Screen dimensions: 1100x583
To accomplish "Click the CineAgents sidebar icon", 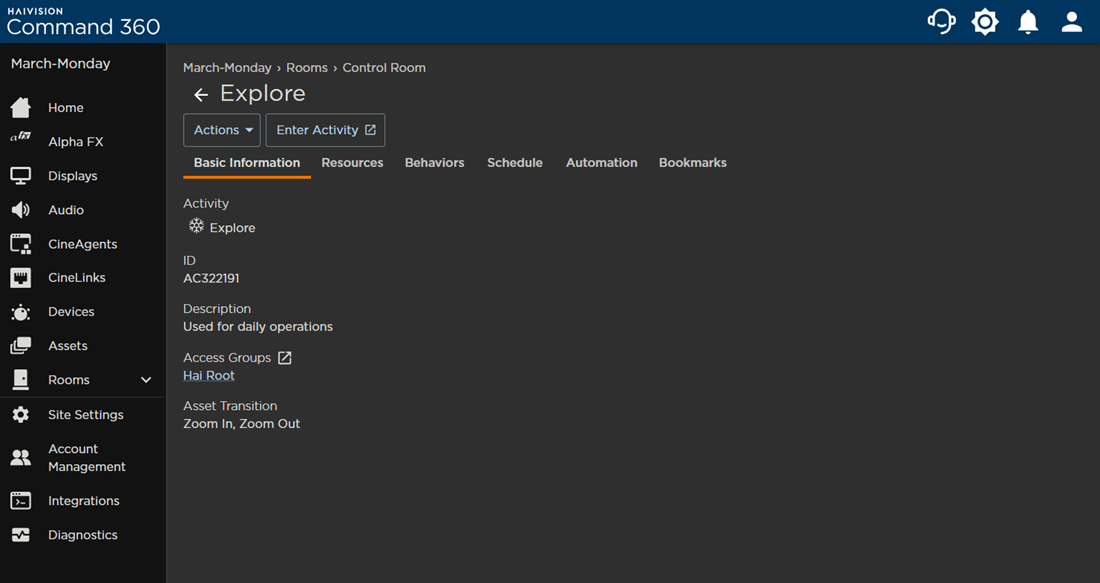I will (x=20, y=244).
